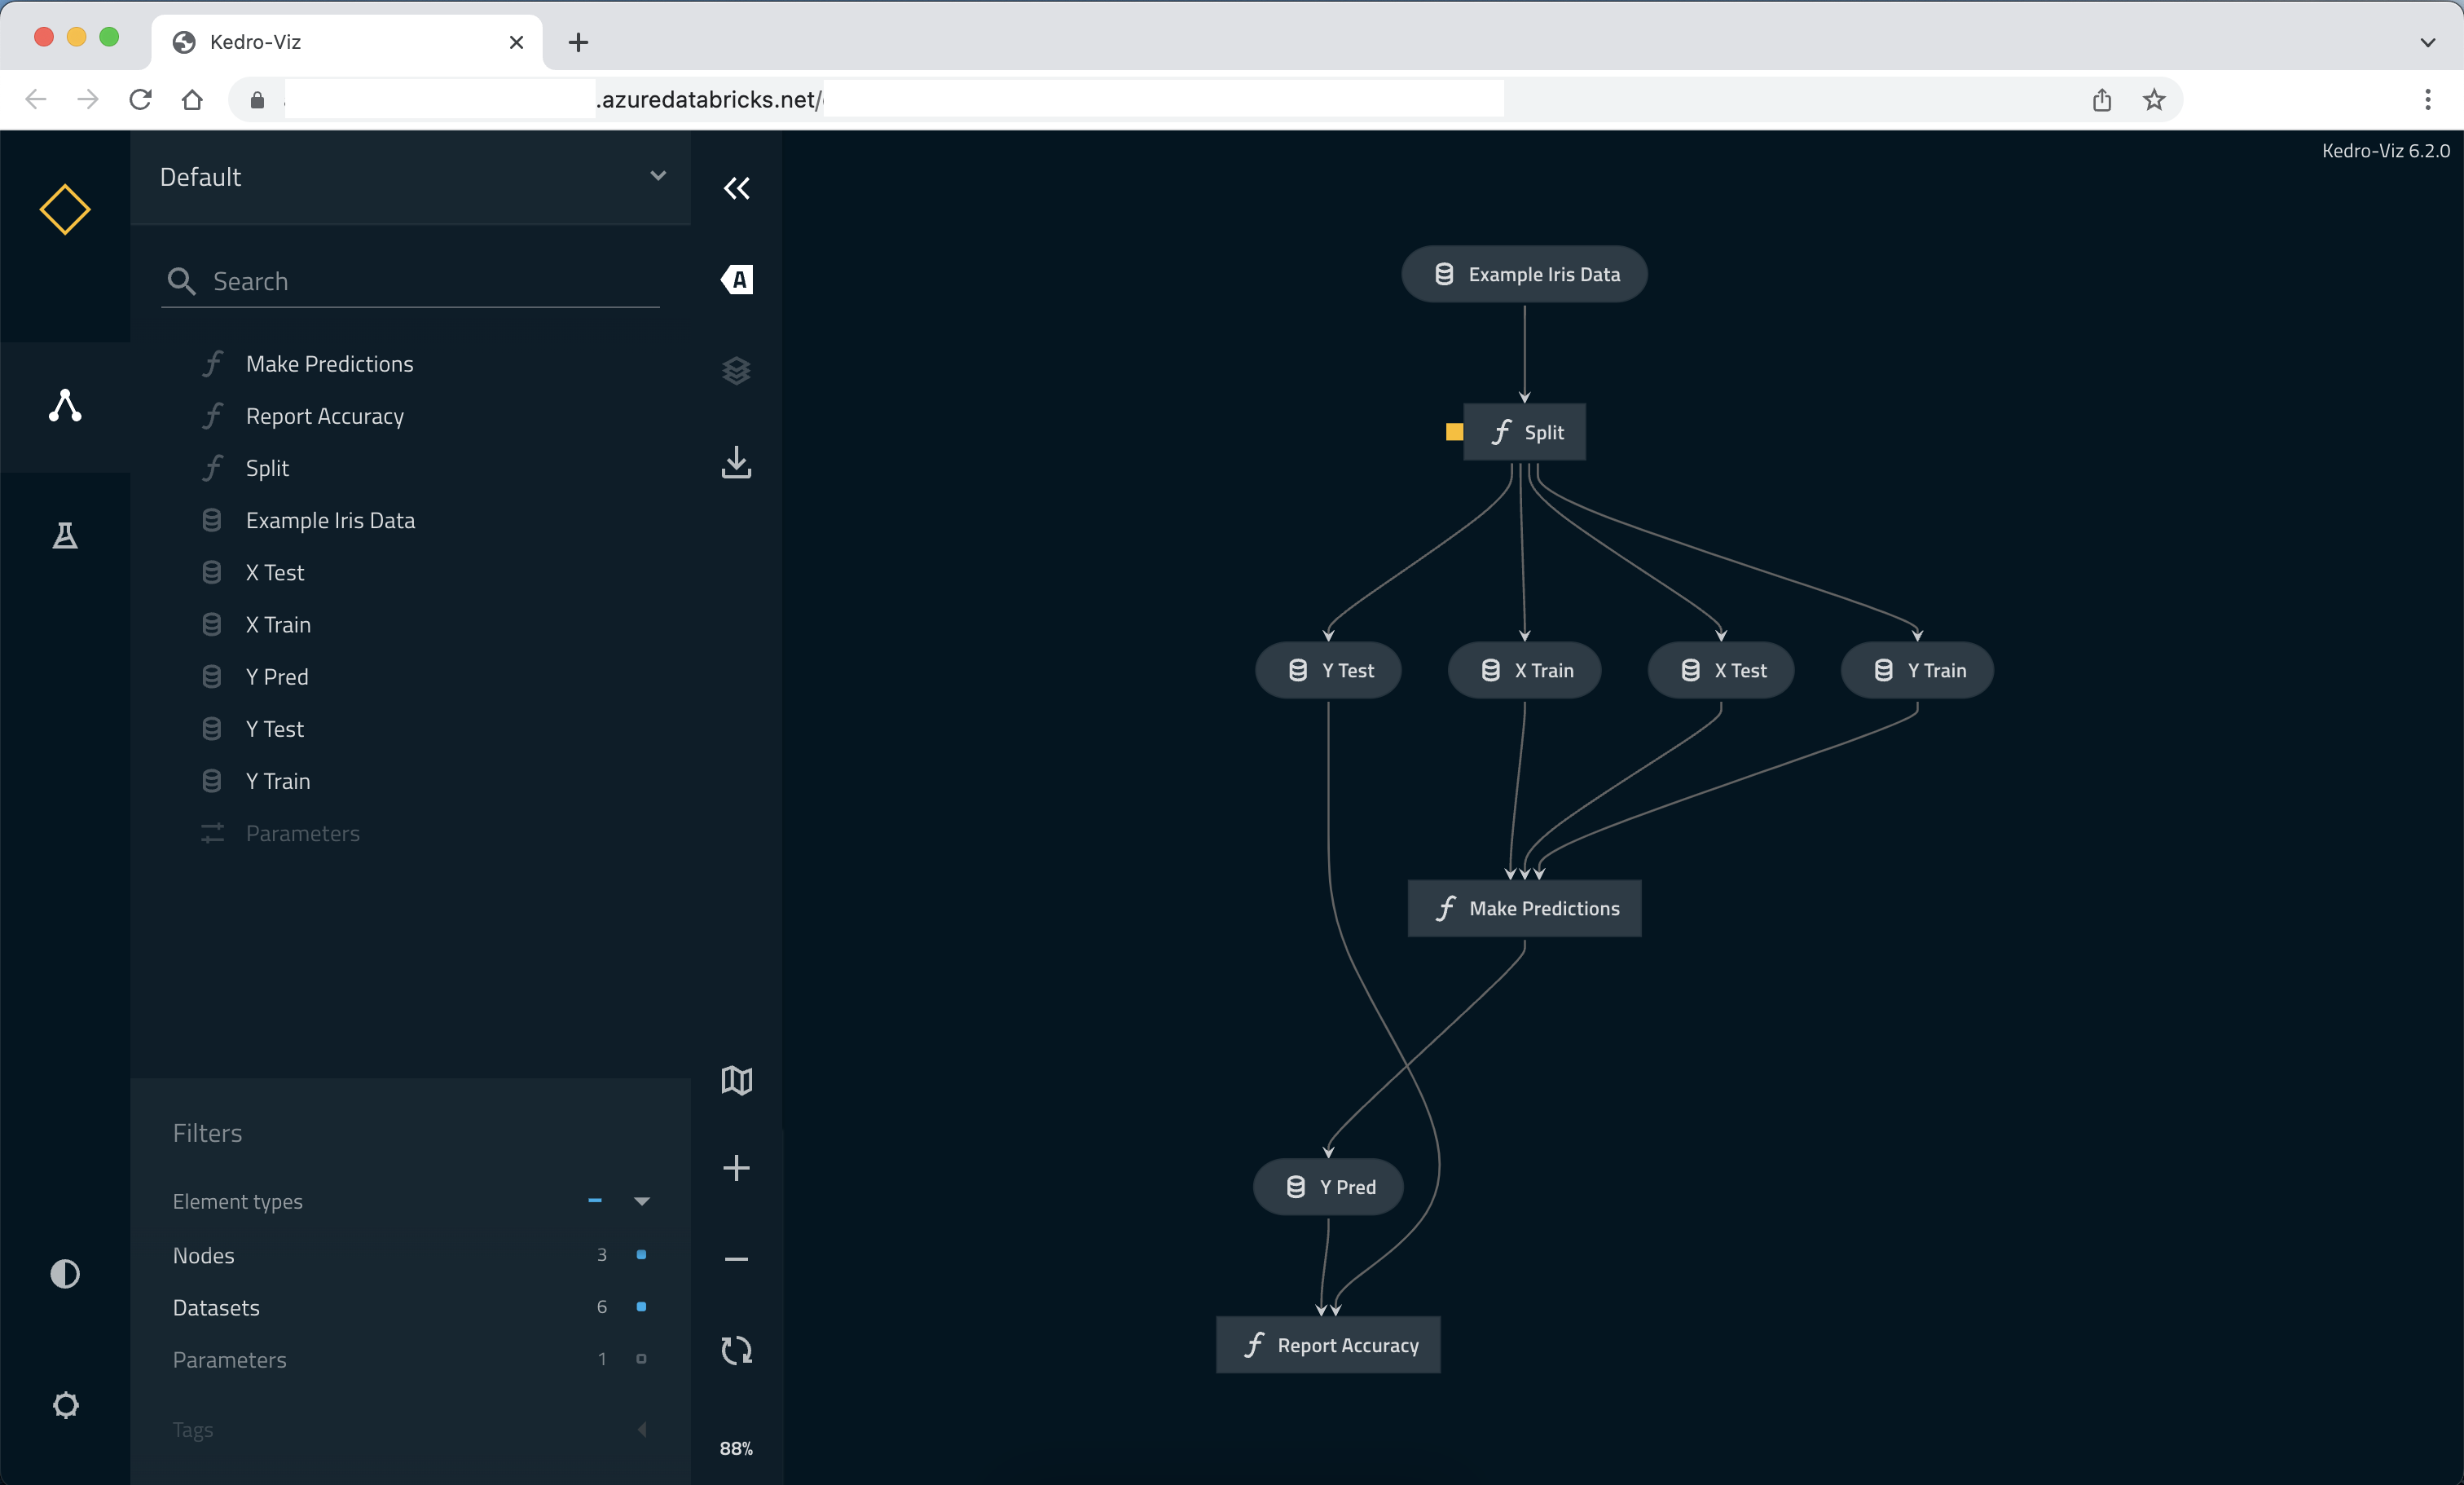Toggle visibility of Parameters in Filters
The height and width of the screenshot is (1485, 2464).
[641, 1359]
